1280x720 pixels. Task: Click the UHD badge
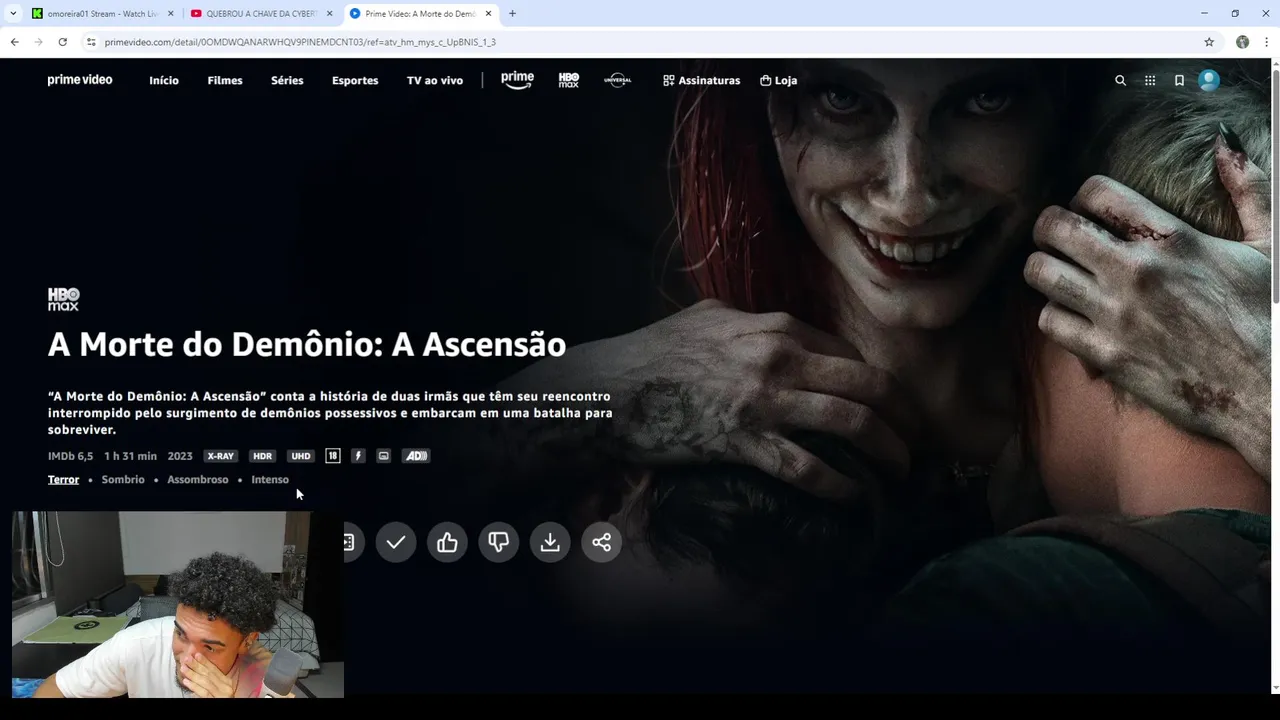[x=300, y=456]
